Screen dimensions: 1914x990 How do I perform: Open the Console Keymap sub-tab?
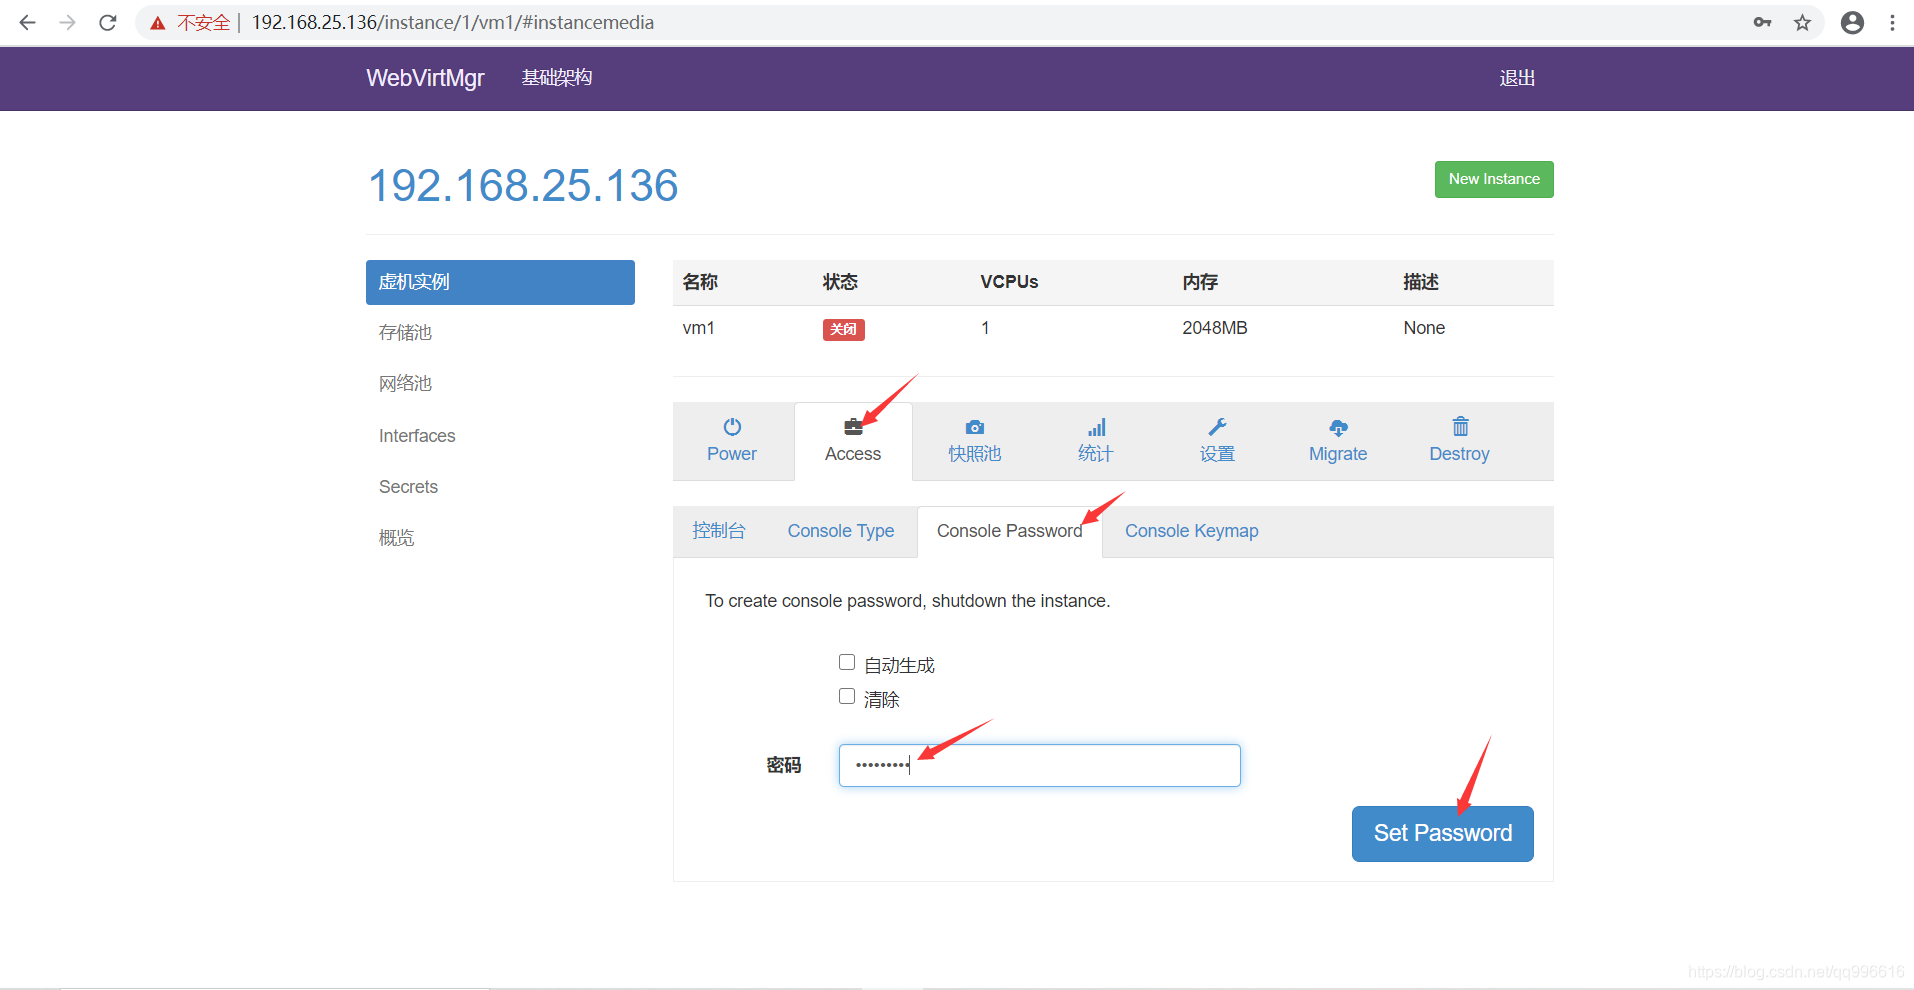(x=1191, y=531)
